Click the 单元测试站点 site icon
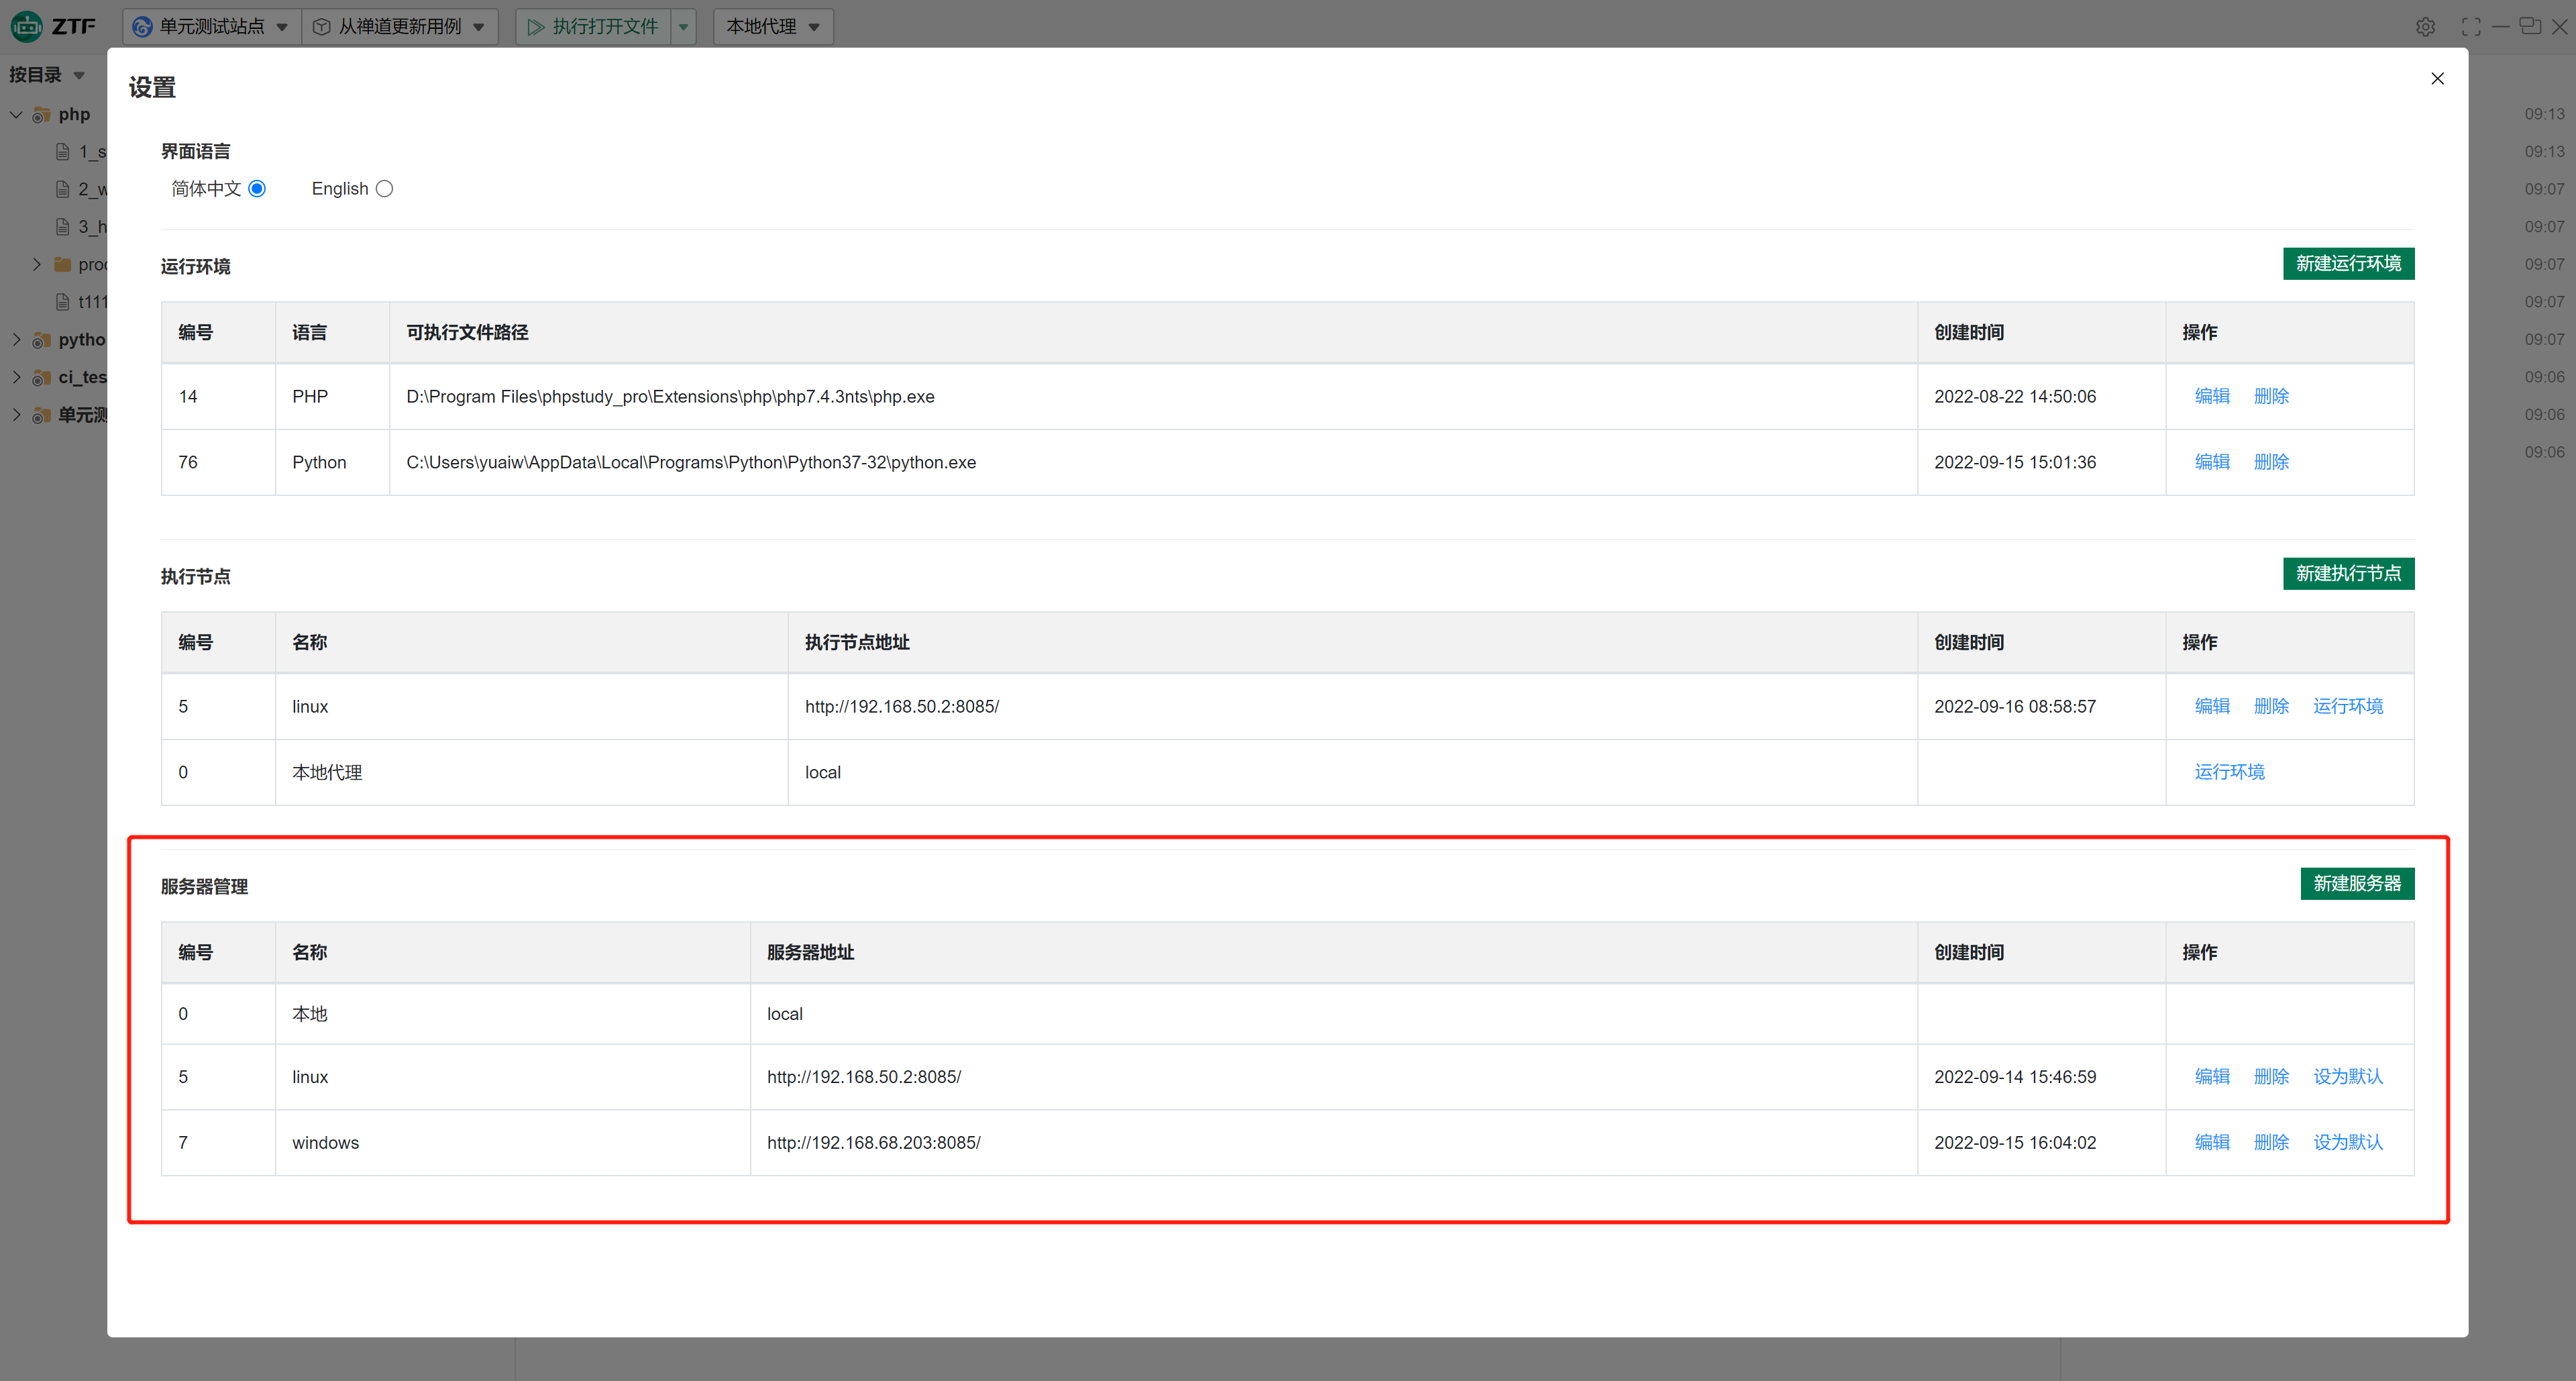This screenshot has height=1381, width=2576. coord(143,27)
